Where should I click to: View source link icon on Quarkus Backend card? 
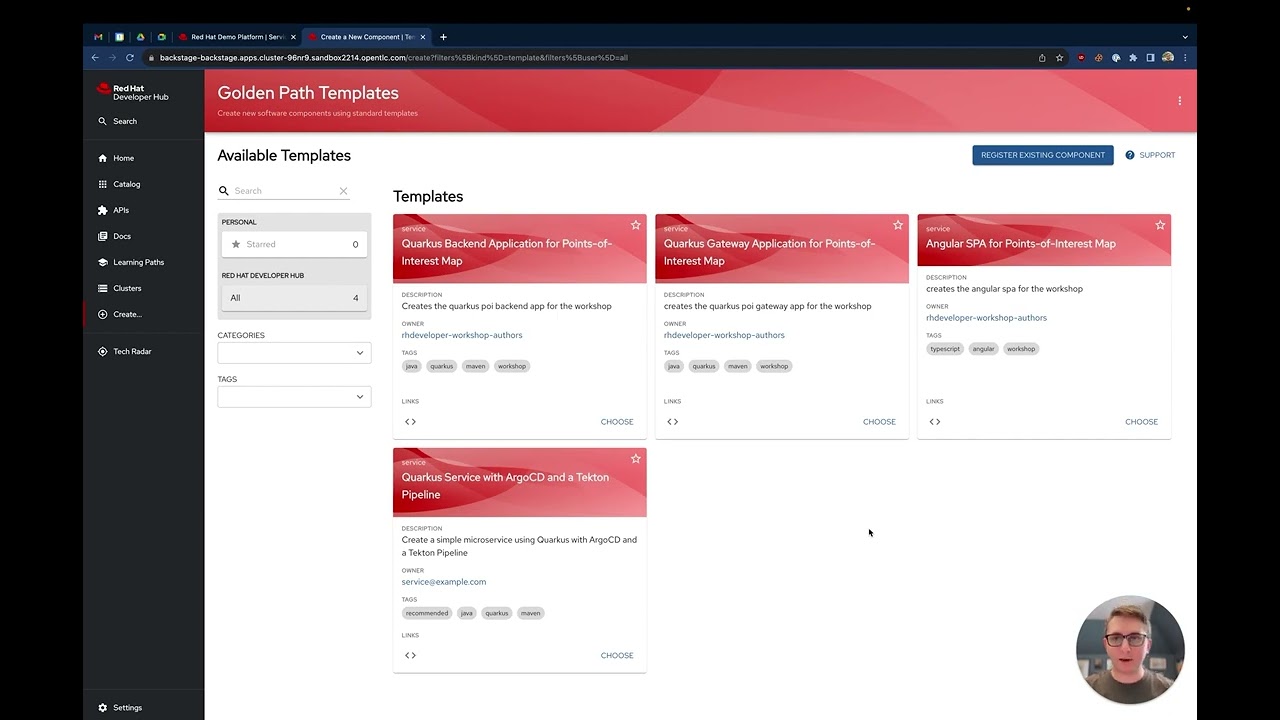coord(410,421)
